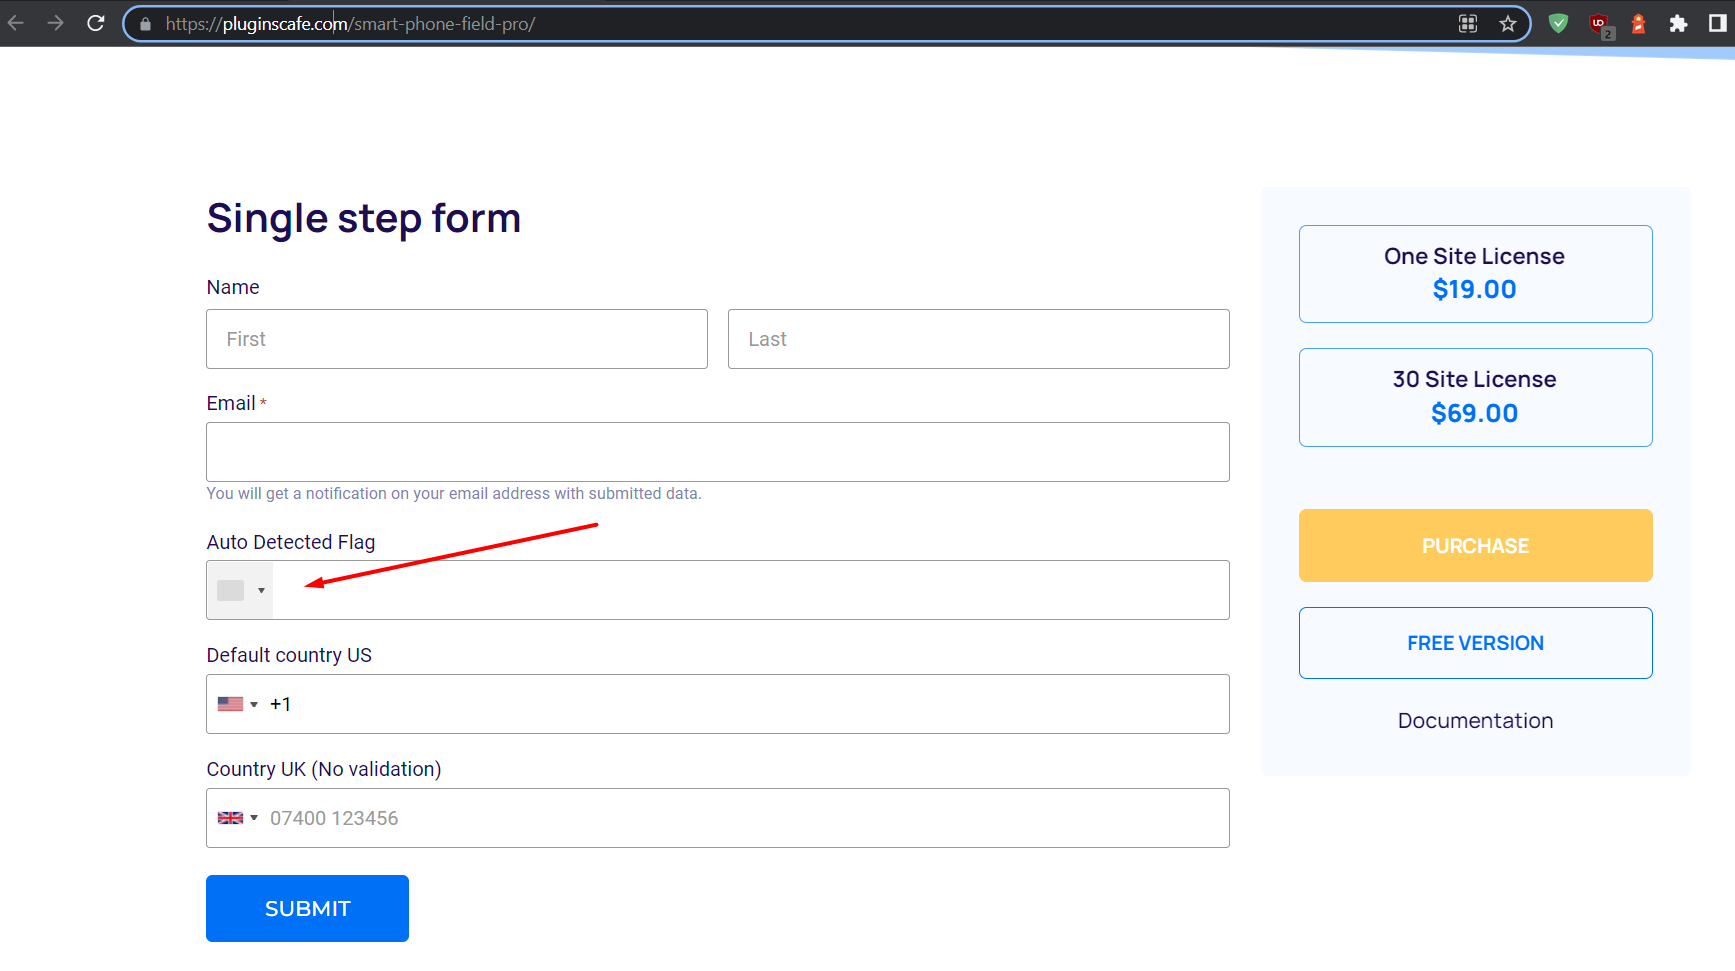This screenshot has width=1735, height=971.
Task: Click the Last name input field
Action: (x=979, y=339)
